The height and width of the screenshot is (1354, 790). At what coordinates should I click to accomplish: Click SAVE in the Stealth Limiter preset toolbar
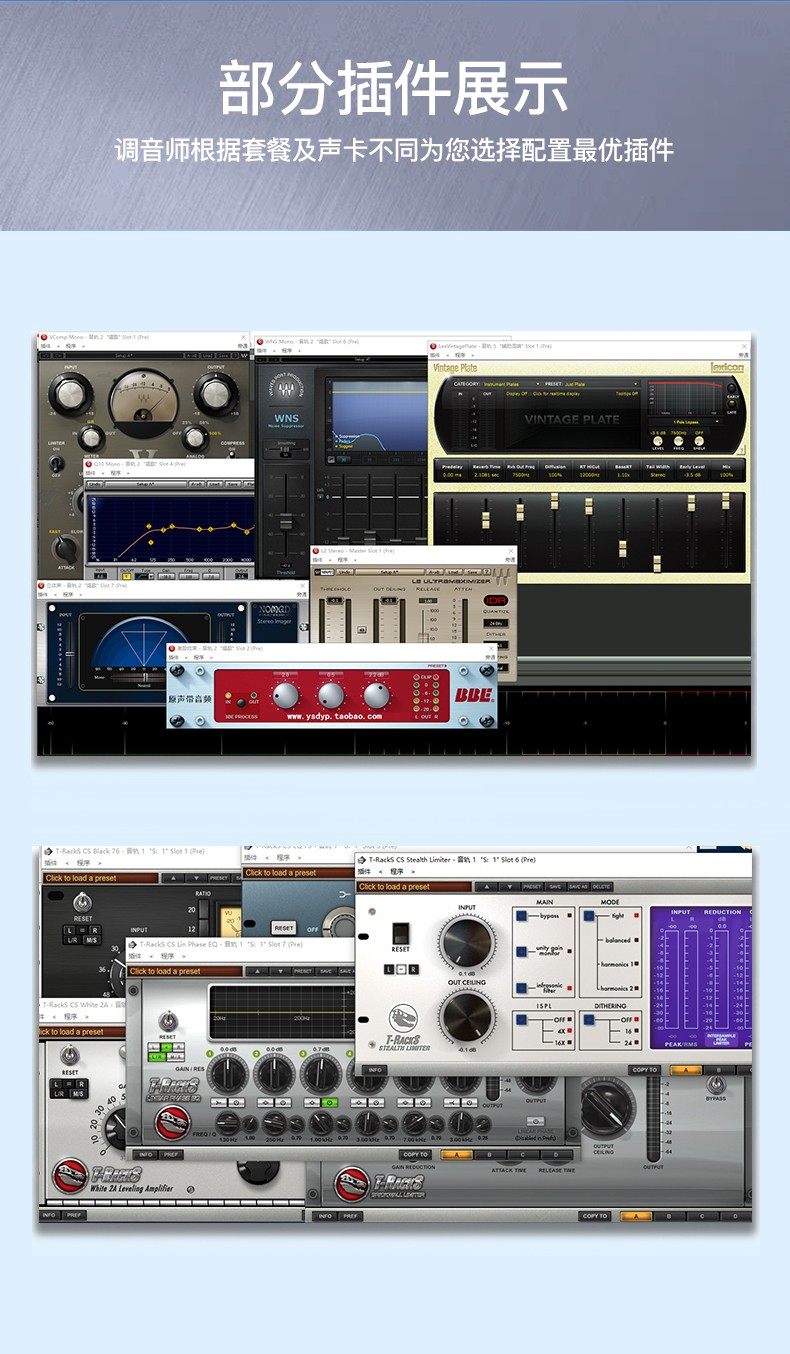coord(555,886)
